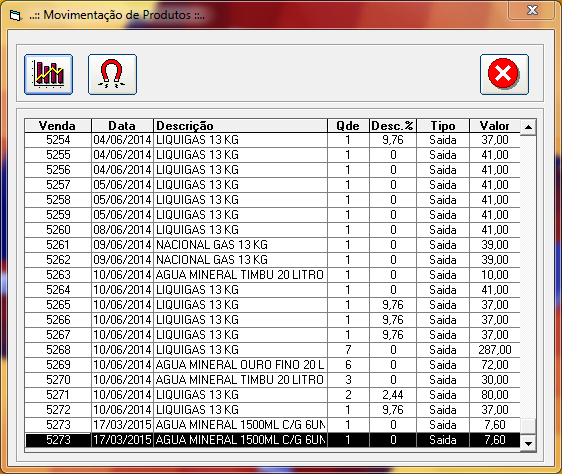Viewport: 562px width, 474px height.
Task: Click the vertical scrollbar thumb
Action: click(528, 427)
